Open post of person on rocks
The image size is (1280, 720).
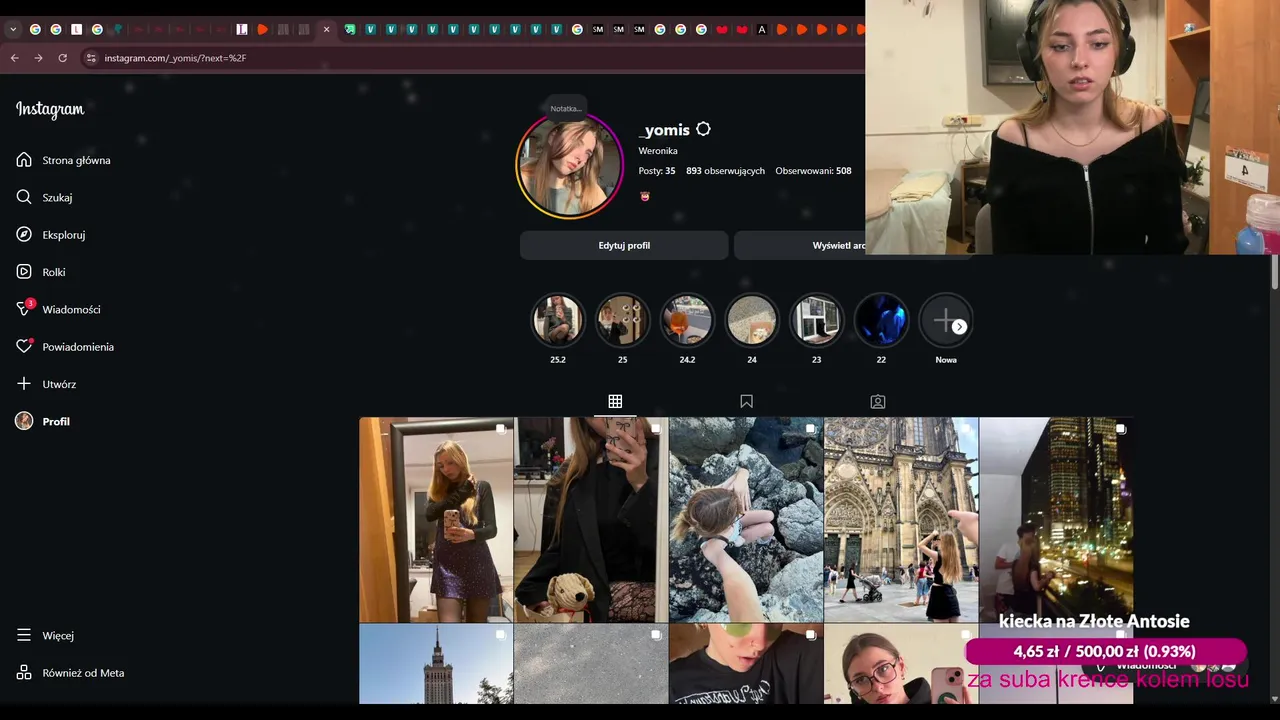(746, 520)
